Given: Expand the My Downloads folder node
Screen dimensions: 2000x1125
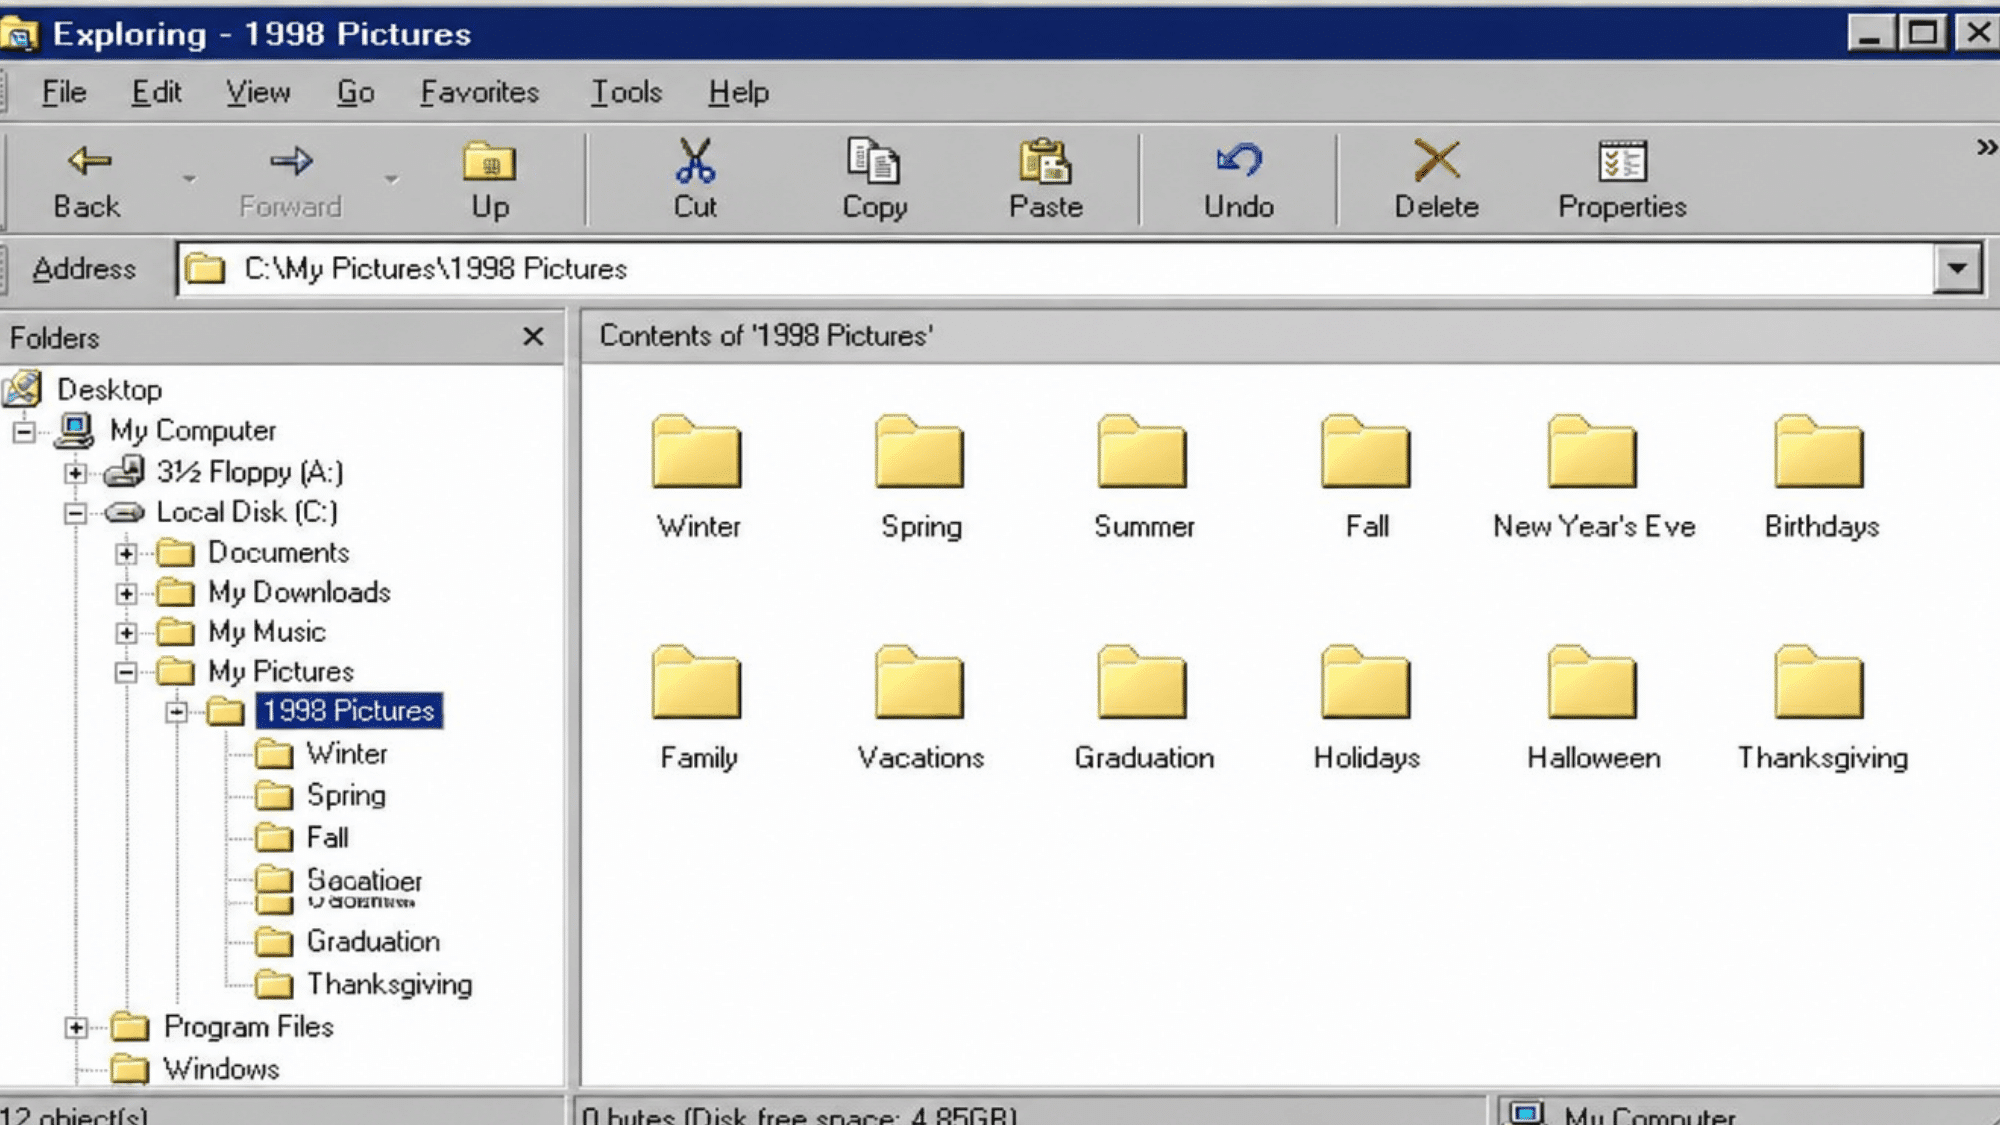Looking at the screenshot, I should coord(126,593).
